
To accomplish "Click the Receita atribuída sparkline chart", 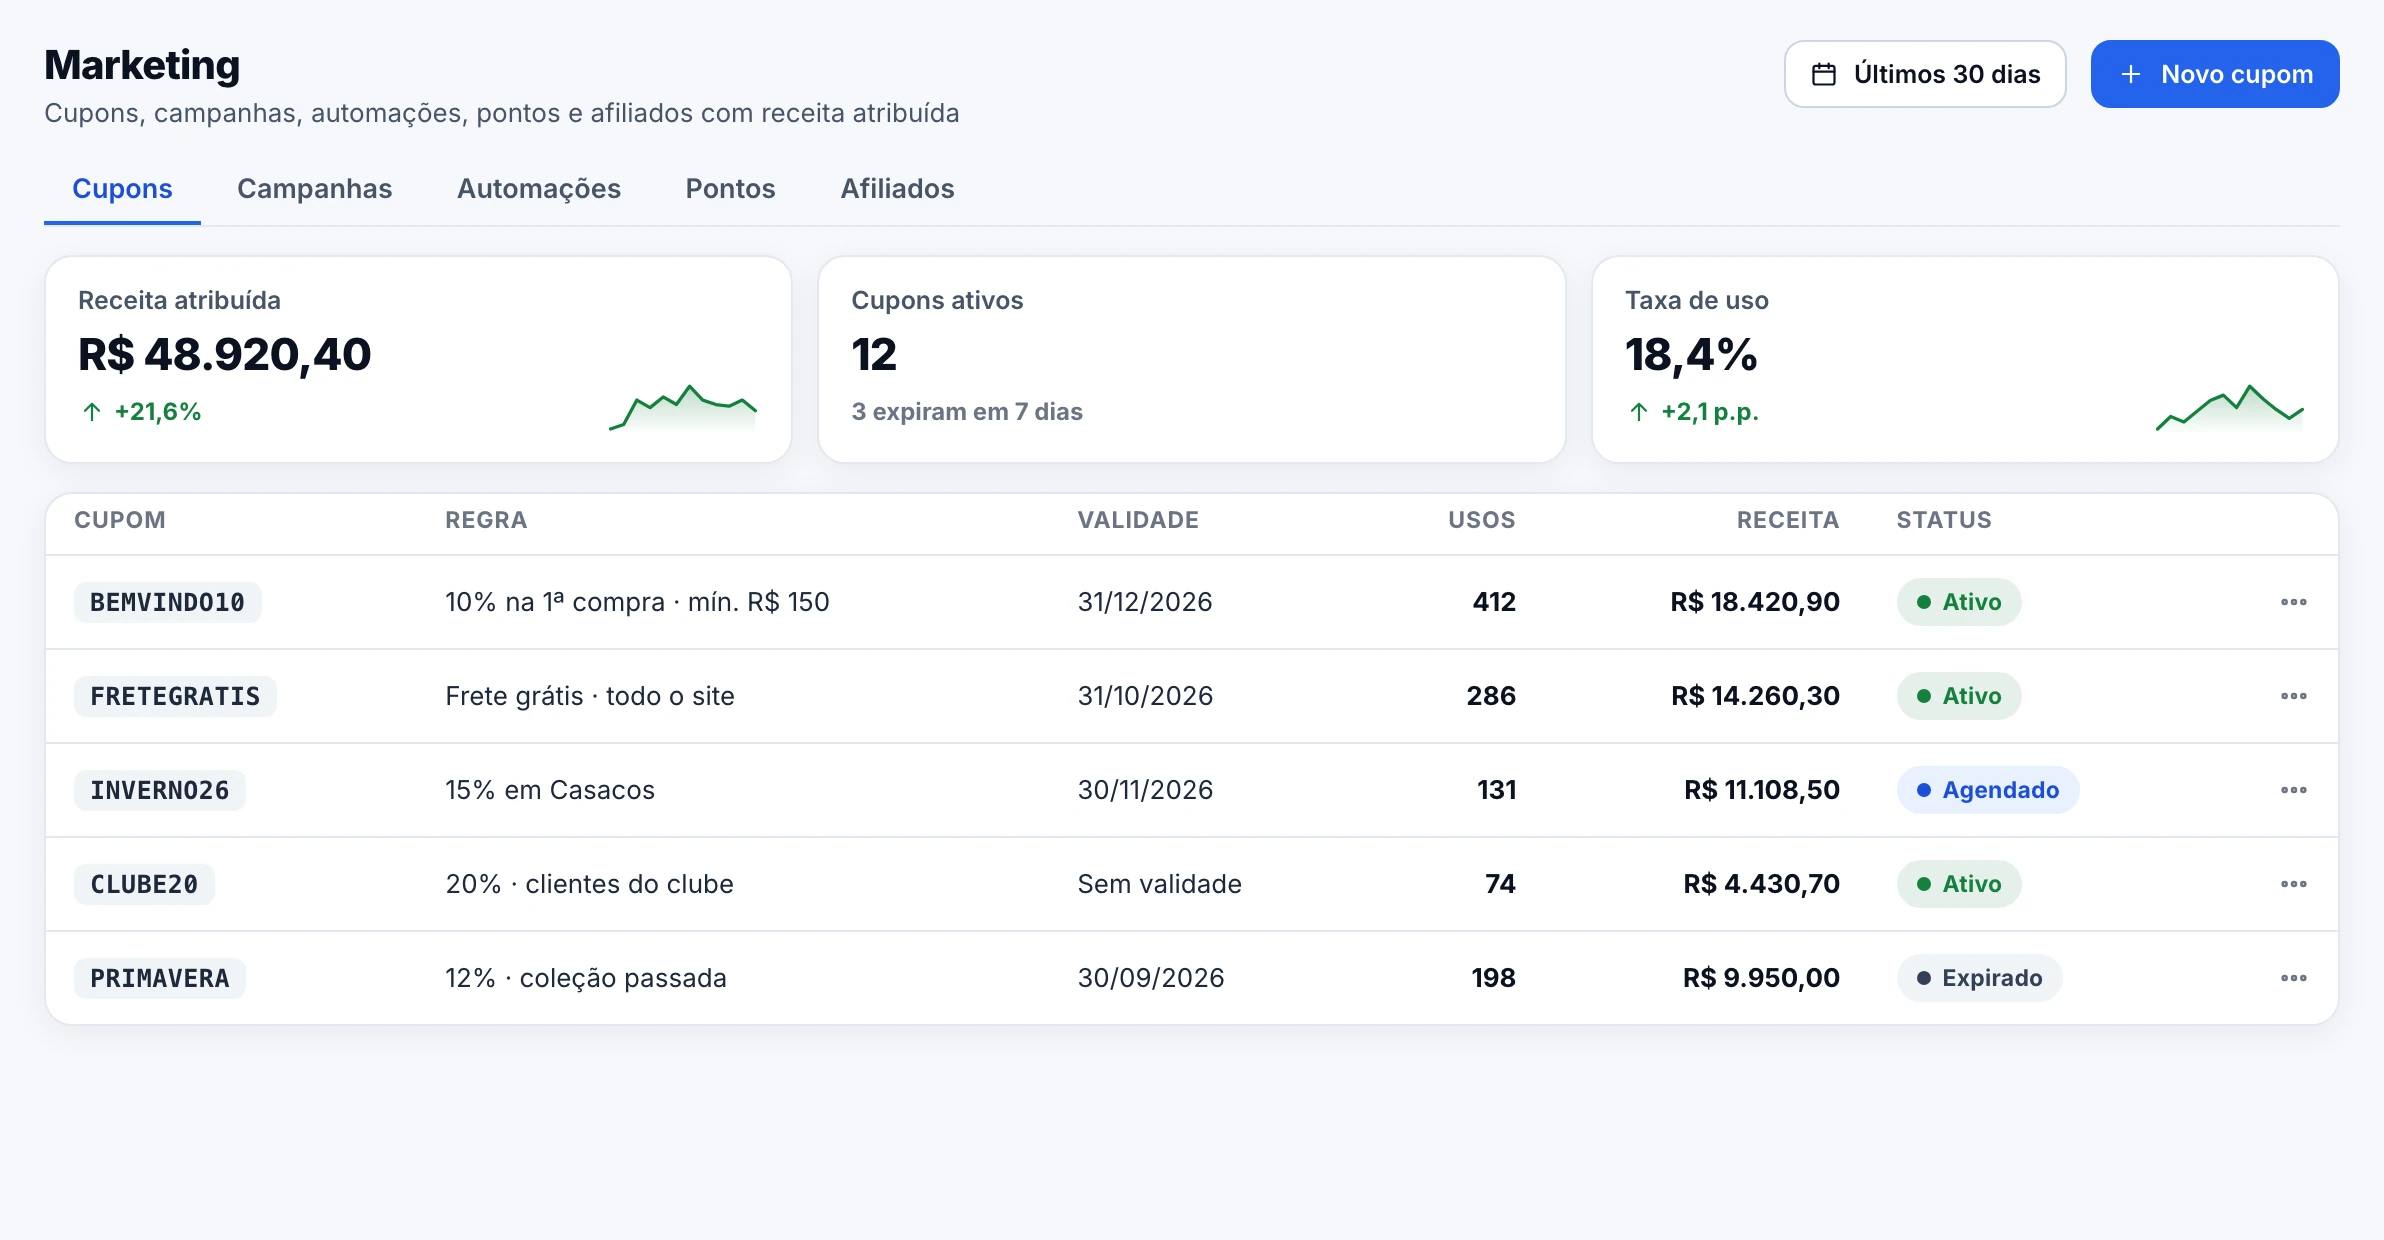I will pos(683,407).
